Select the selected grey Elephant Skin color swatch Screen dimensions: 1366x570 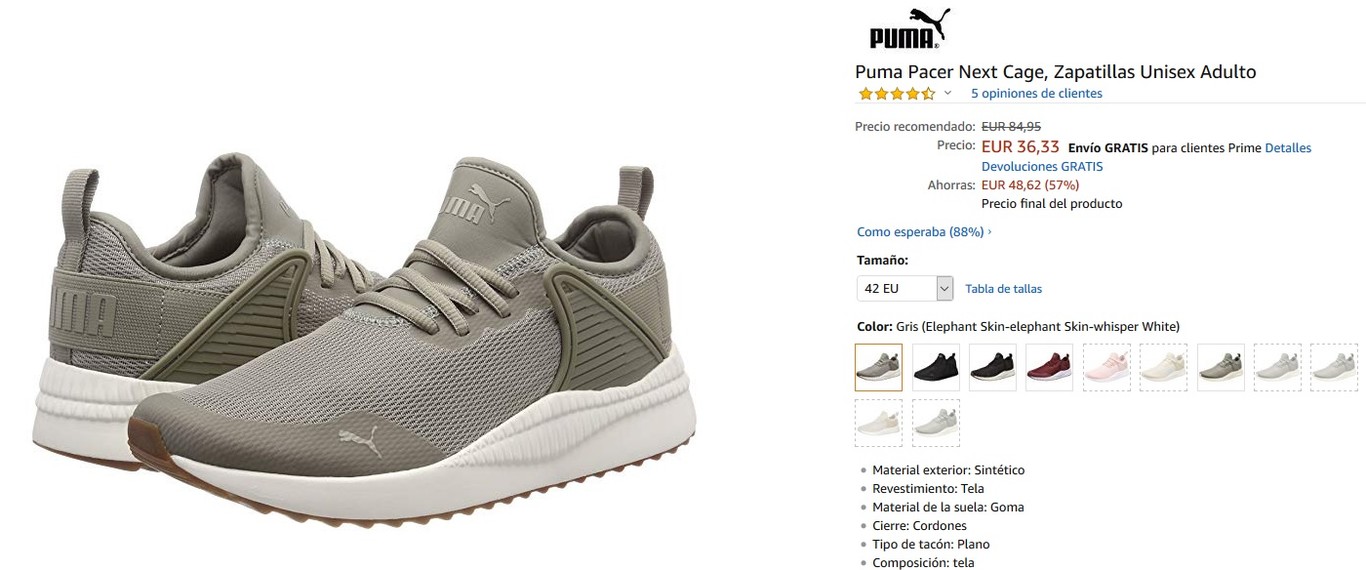(879, 367)
